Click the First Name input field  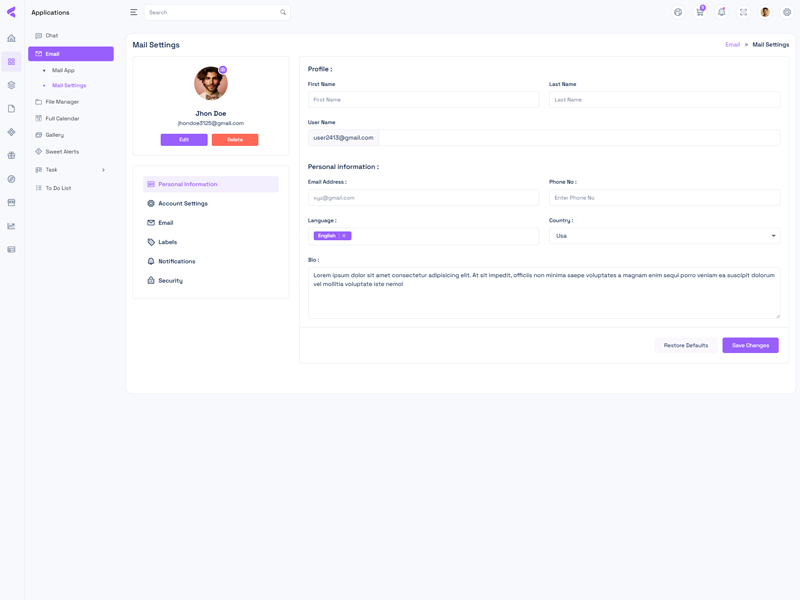(423, 100)
